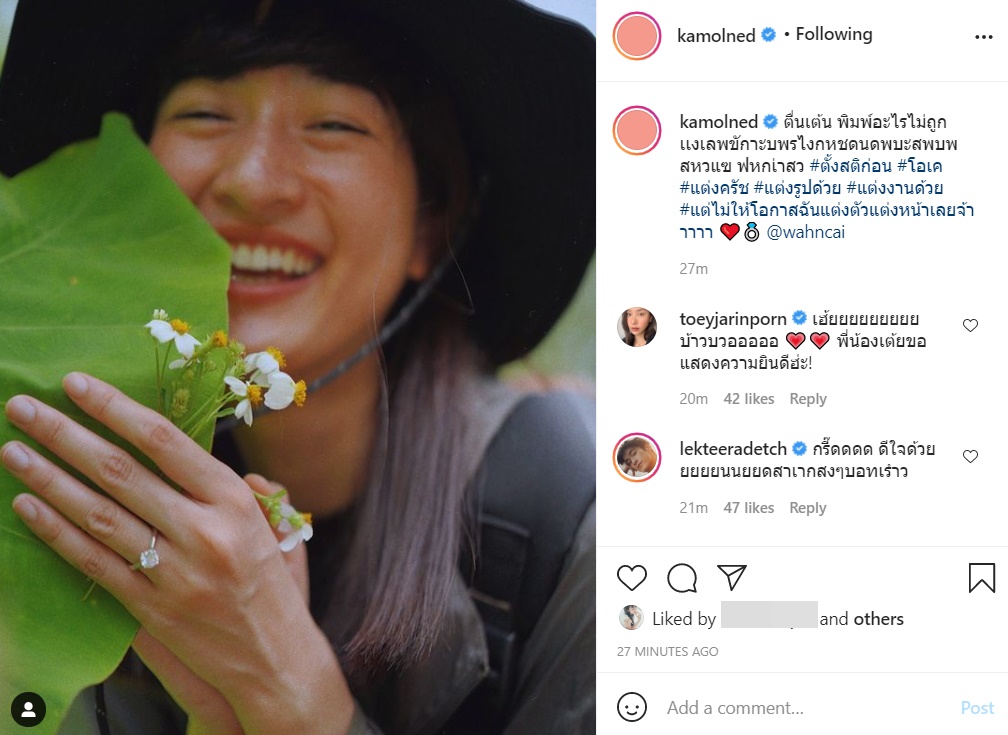This screenshot has width=1008, height=735.
Task: Open the @wahncai mention link
Action: (x=807, y=232)
